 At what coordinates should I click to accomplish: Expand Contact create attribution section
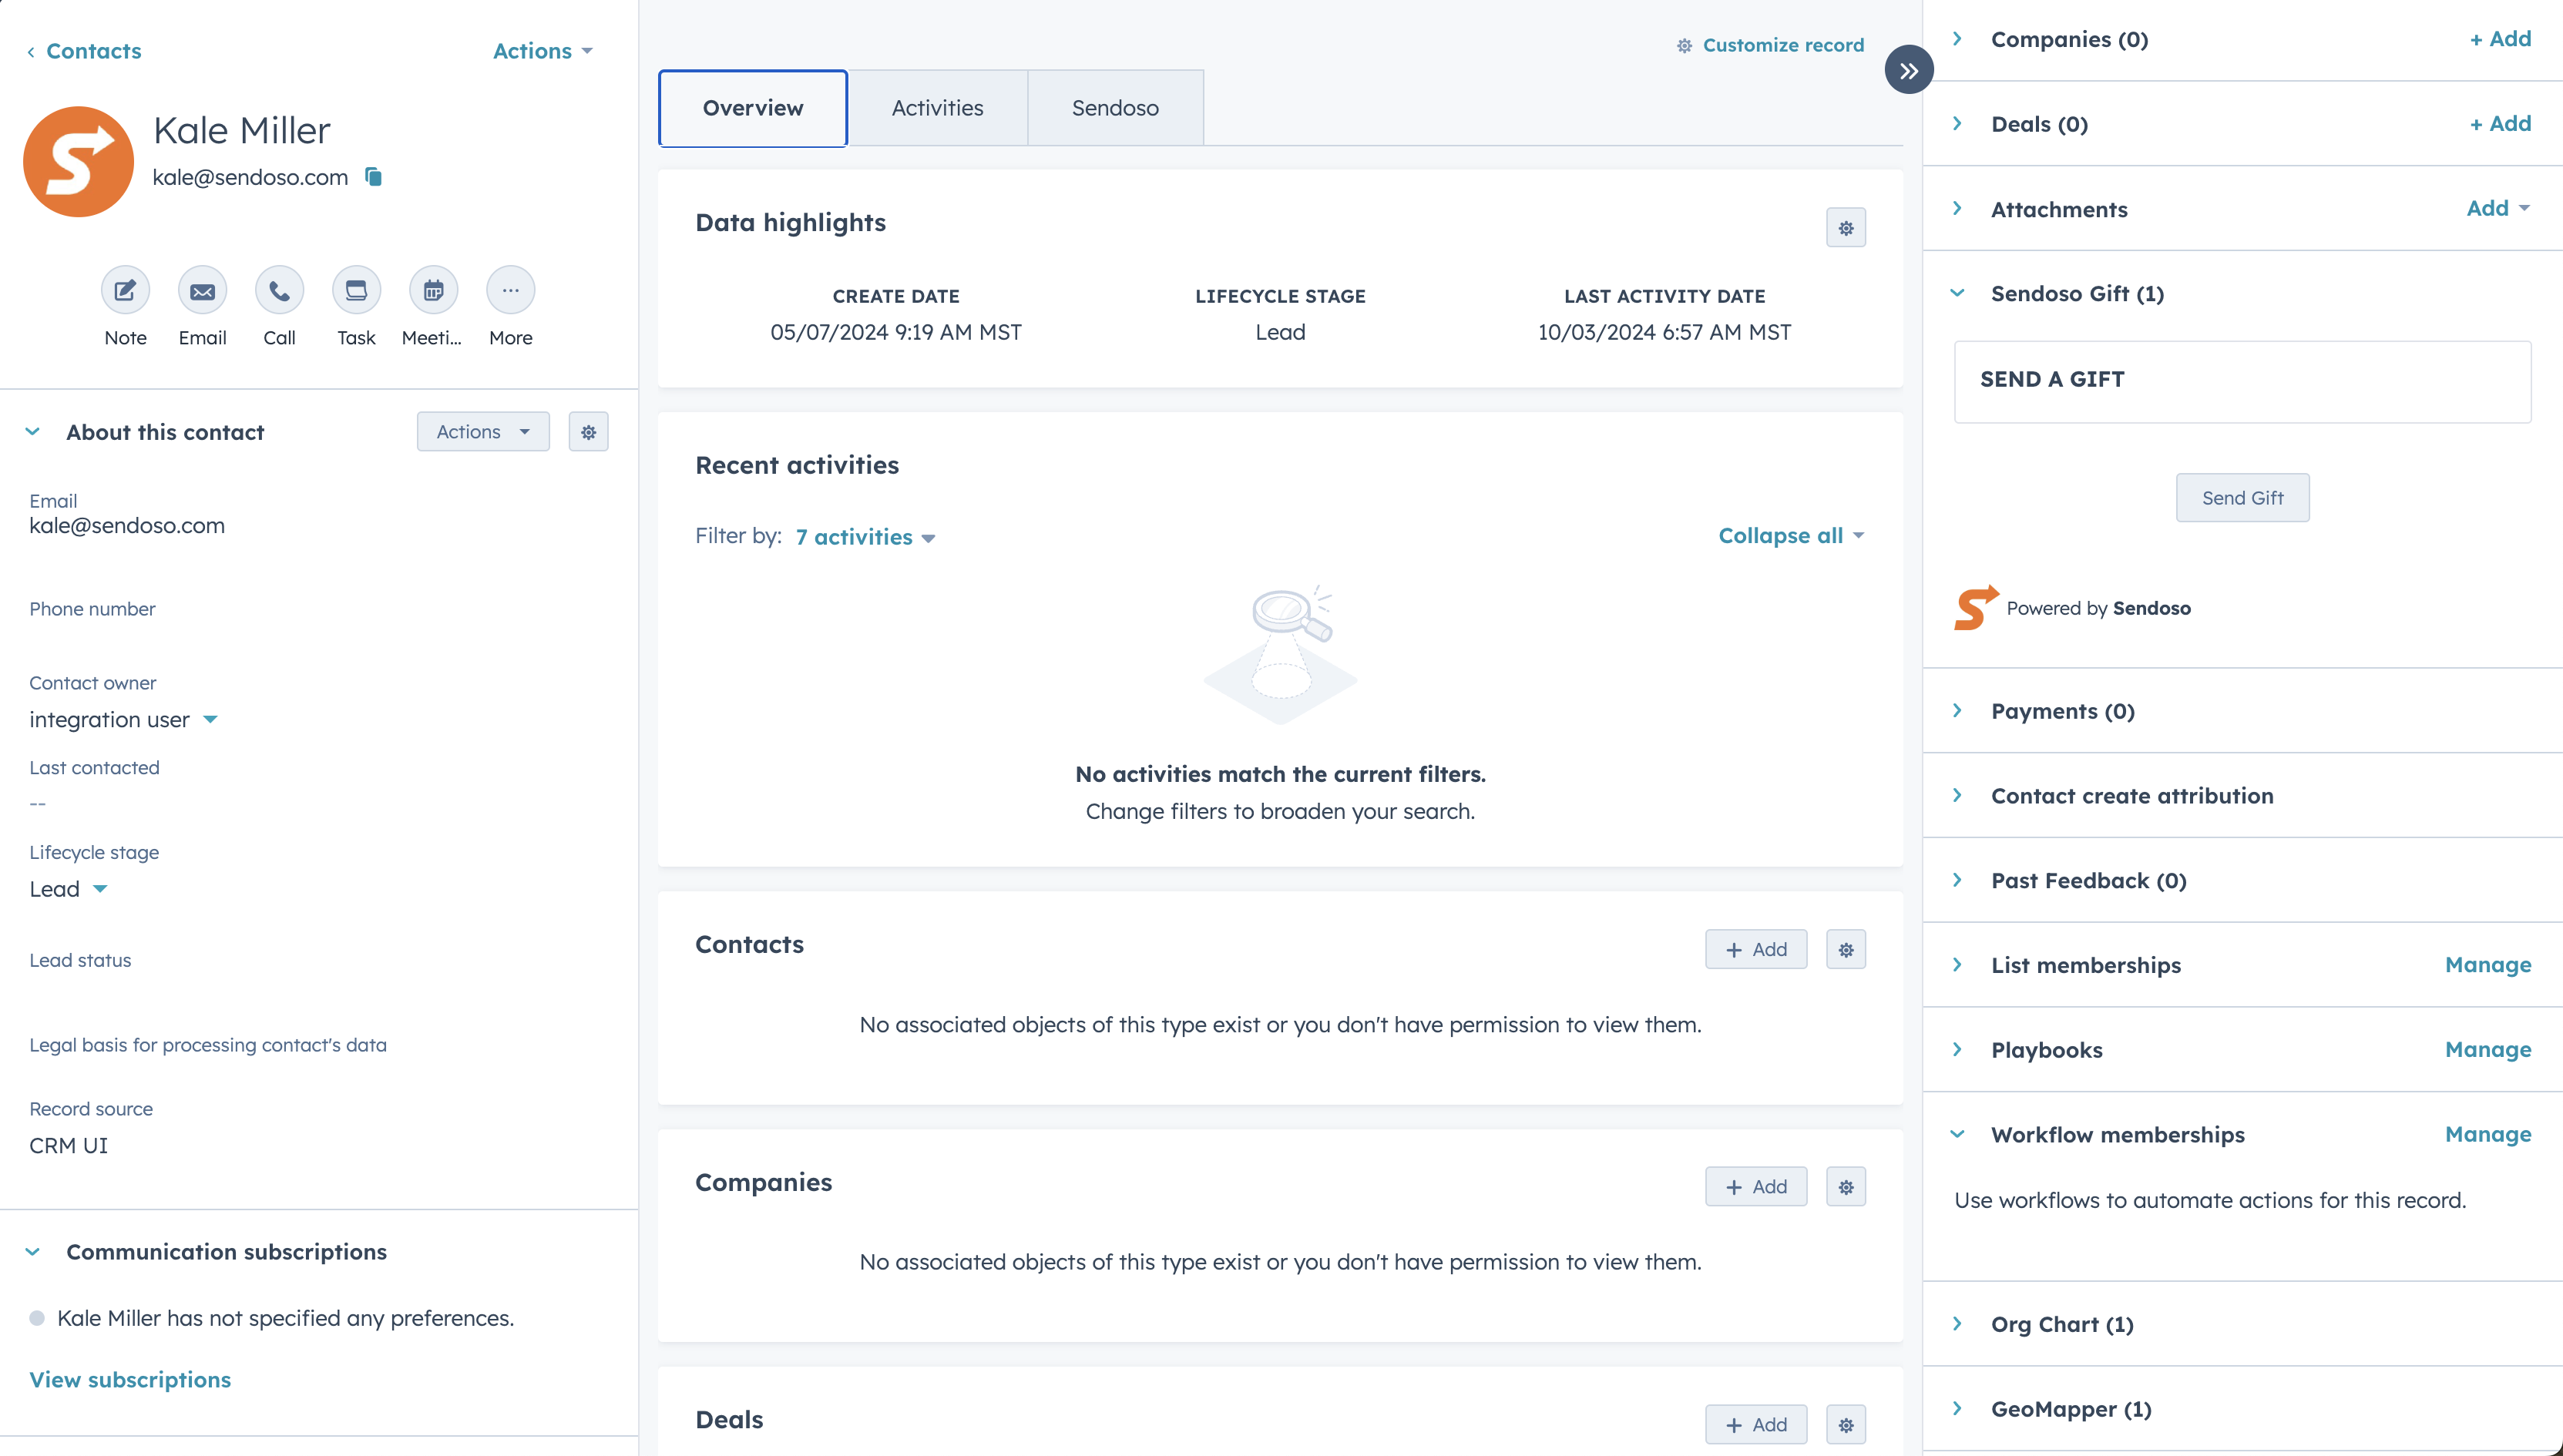(1958, 796)
